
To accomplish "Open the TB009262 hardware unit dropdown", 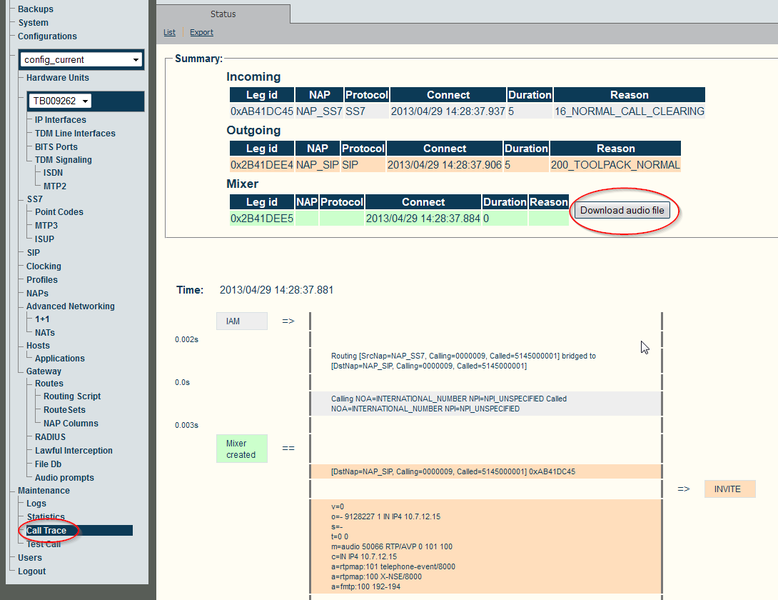I will coord(60,101).
